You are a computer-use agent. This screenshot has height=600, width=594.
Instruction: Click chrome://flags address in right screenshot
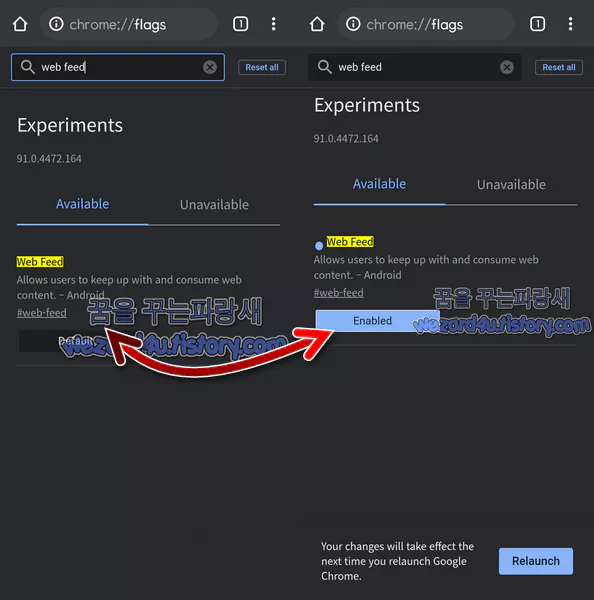[414, 25]
